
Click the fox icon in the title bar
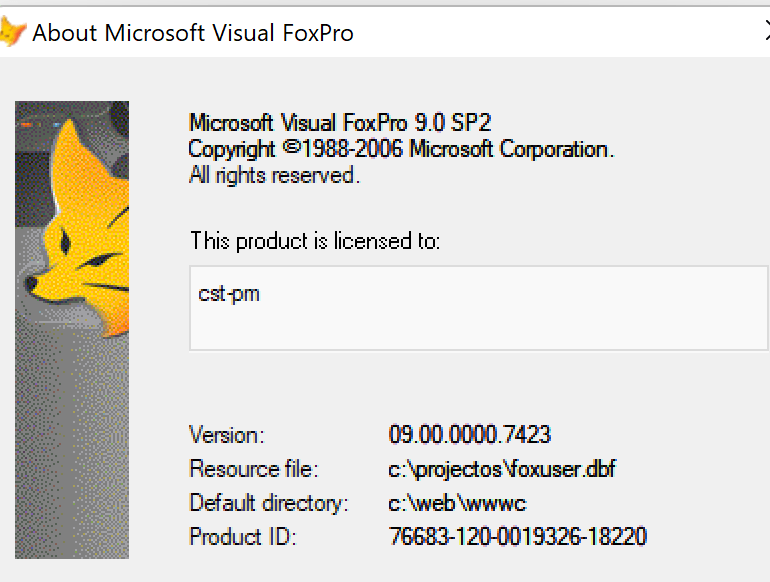[12, 32]
